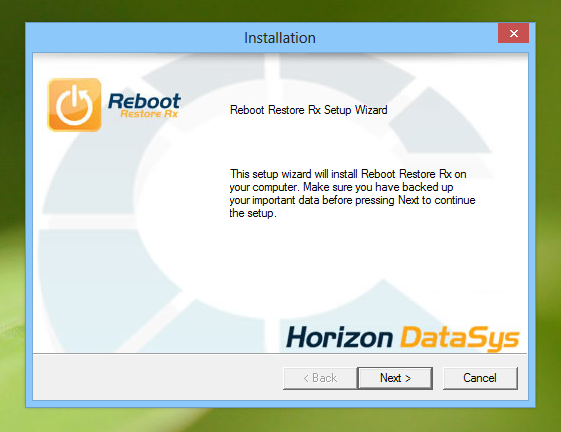Image resolution: width=561 pixels, height=432 pixels.
Task: Click the blue "Reboot" logo wordmark
Action: click(x=144, y=101)
